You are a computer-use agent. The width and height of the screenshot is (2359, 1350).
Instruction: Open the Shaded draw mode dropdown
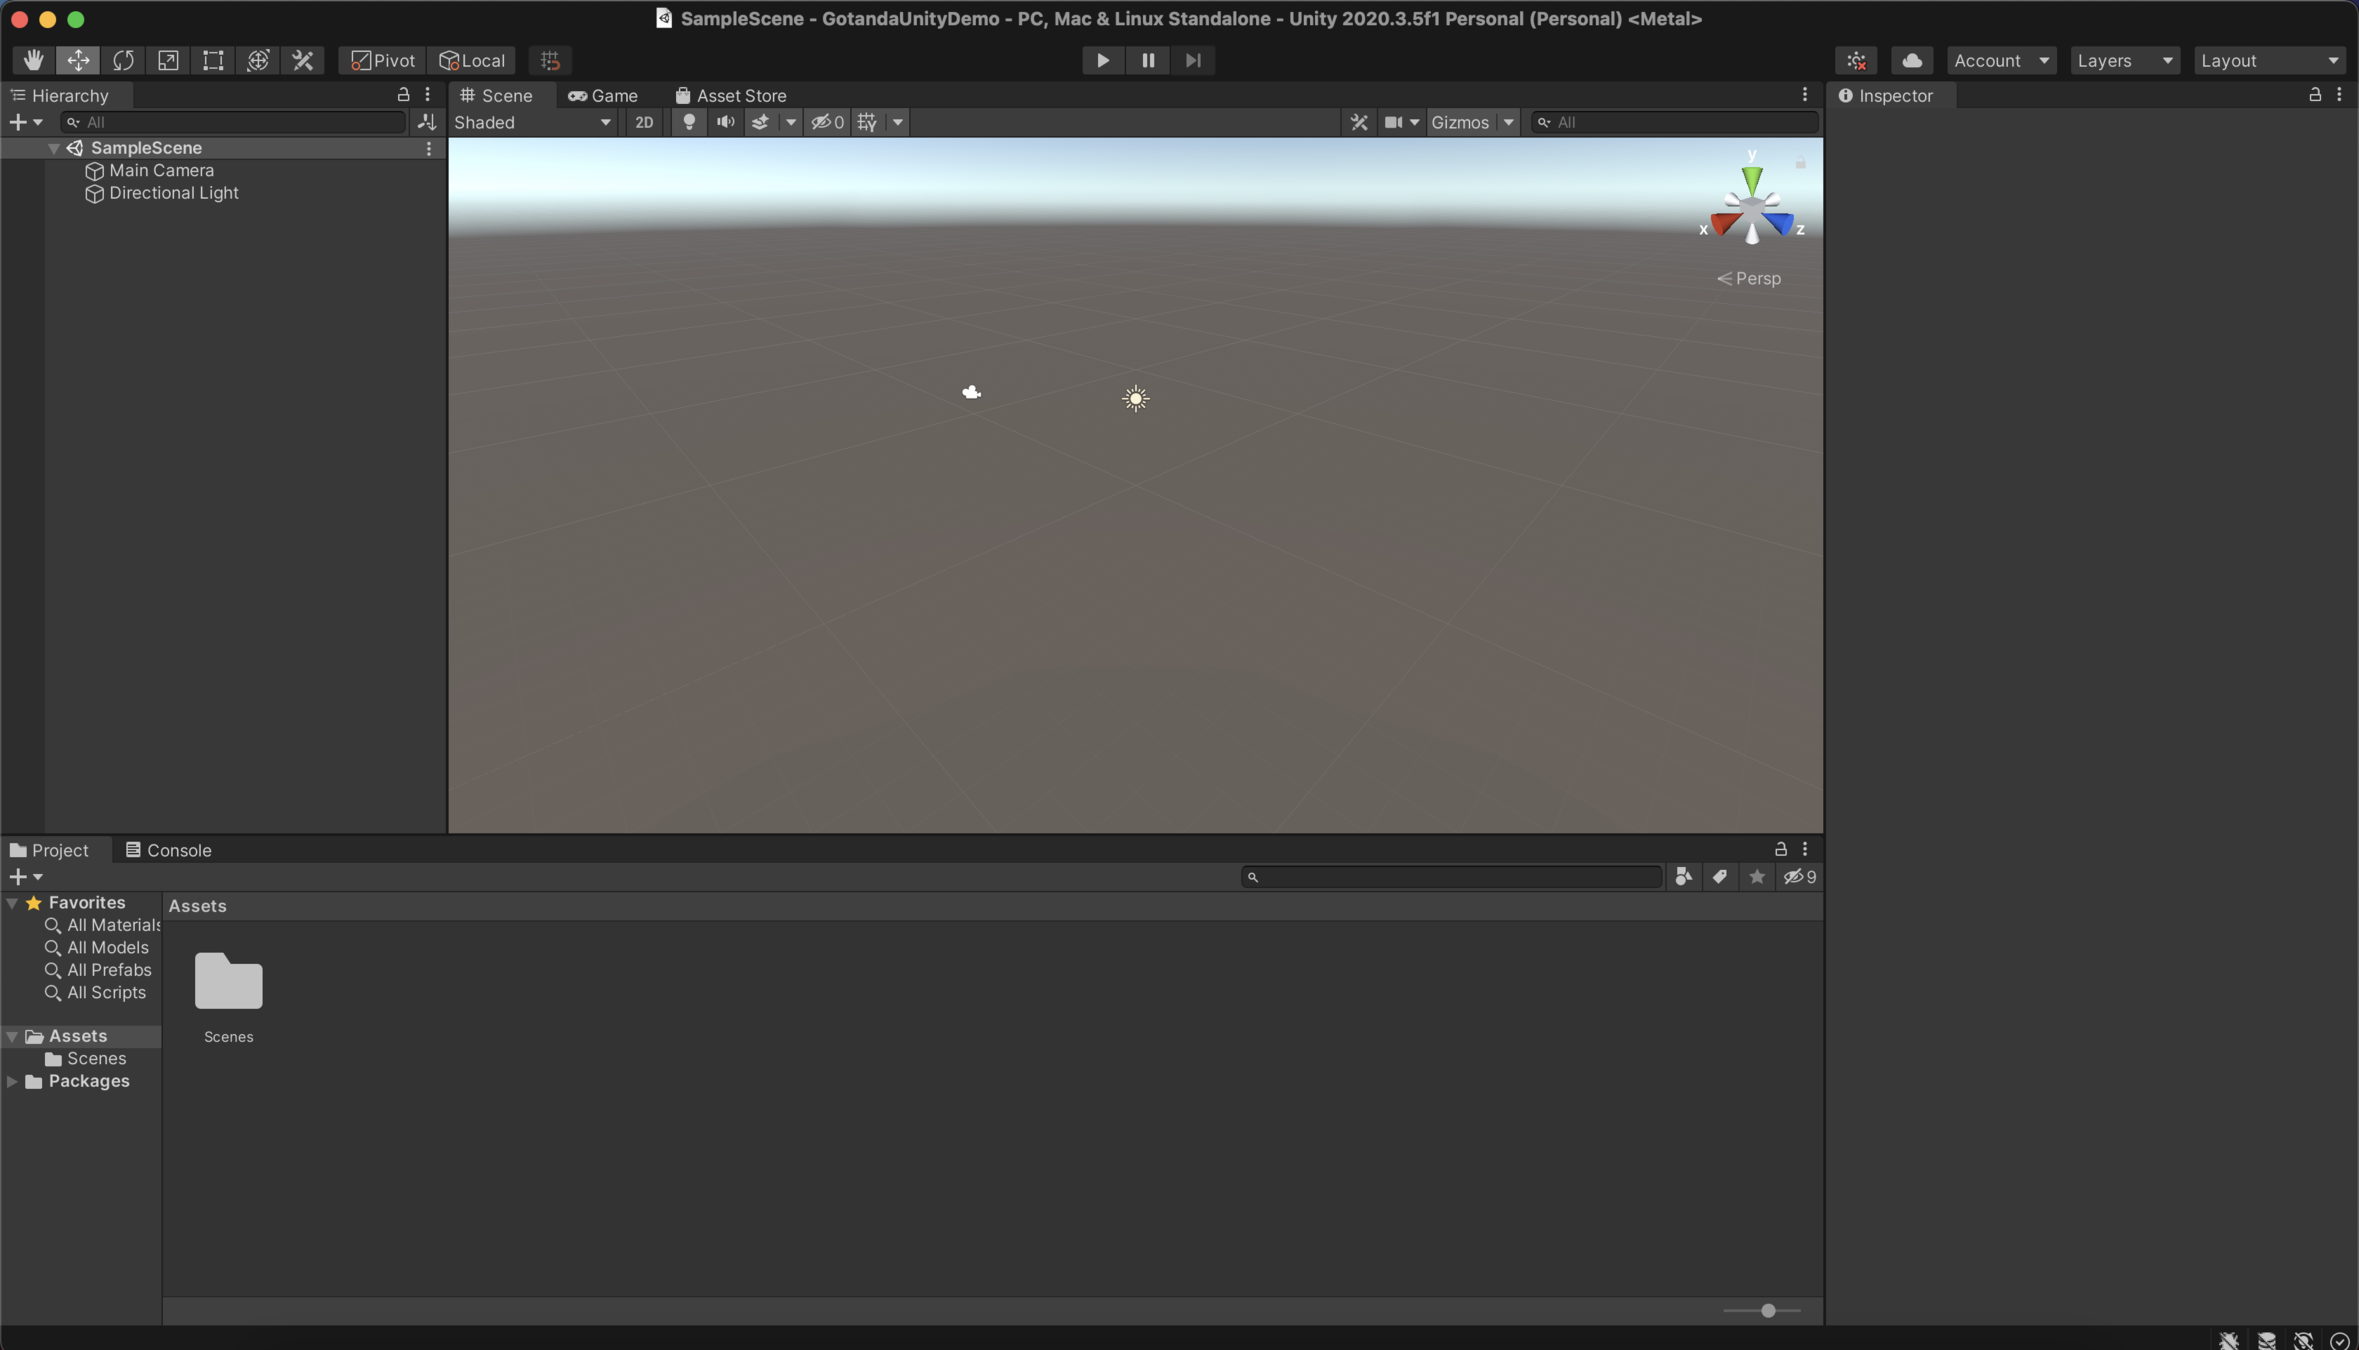pos(532,122)
